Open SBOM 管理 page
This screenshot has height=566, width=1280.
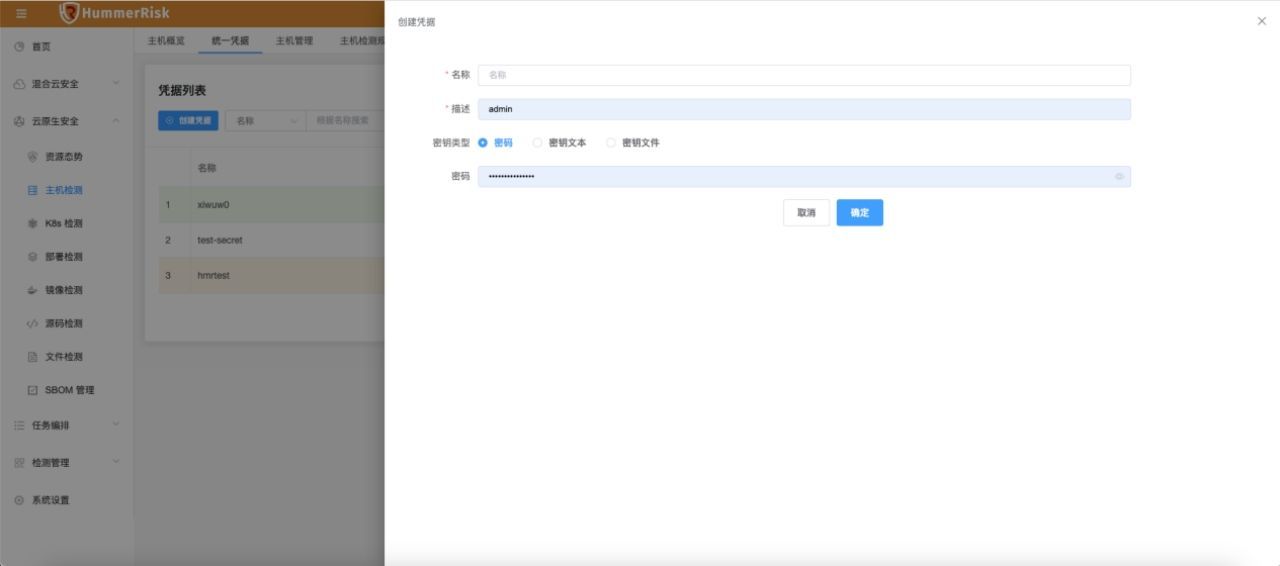pyautogui.click(x=68, y=390)
